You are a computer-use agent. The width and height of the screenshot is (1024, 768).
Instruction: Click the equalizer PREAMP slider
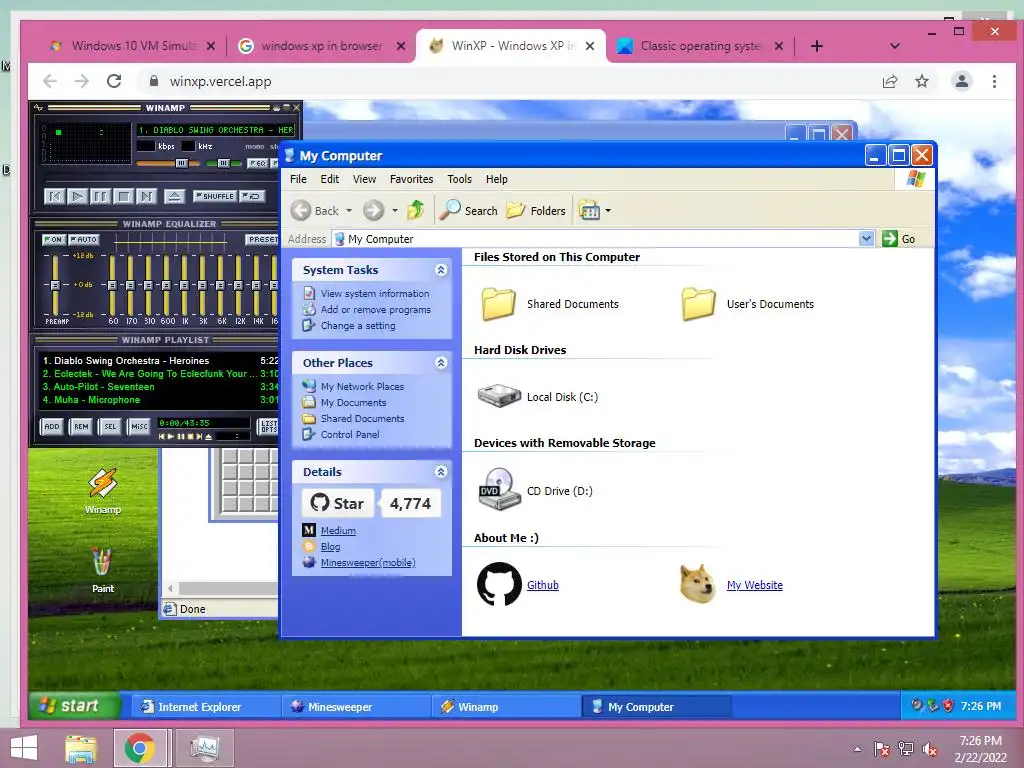(56, 285)
